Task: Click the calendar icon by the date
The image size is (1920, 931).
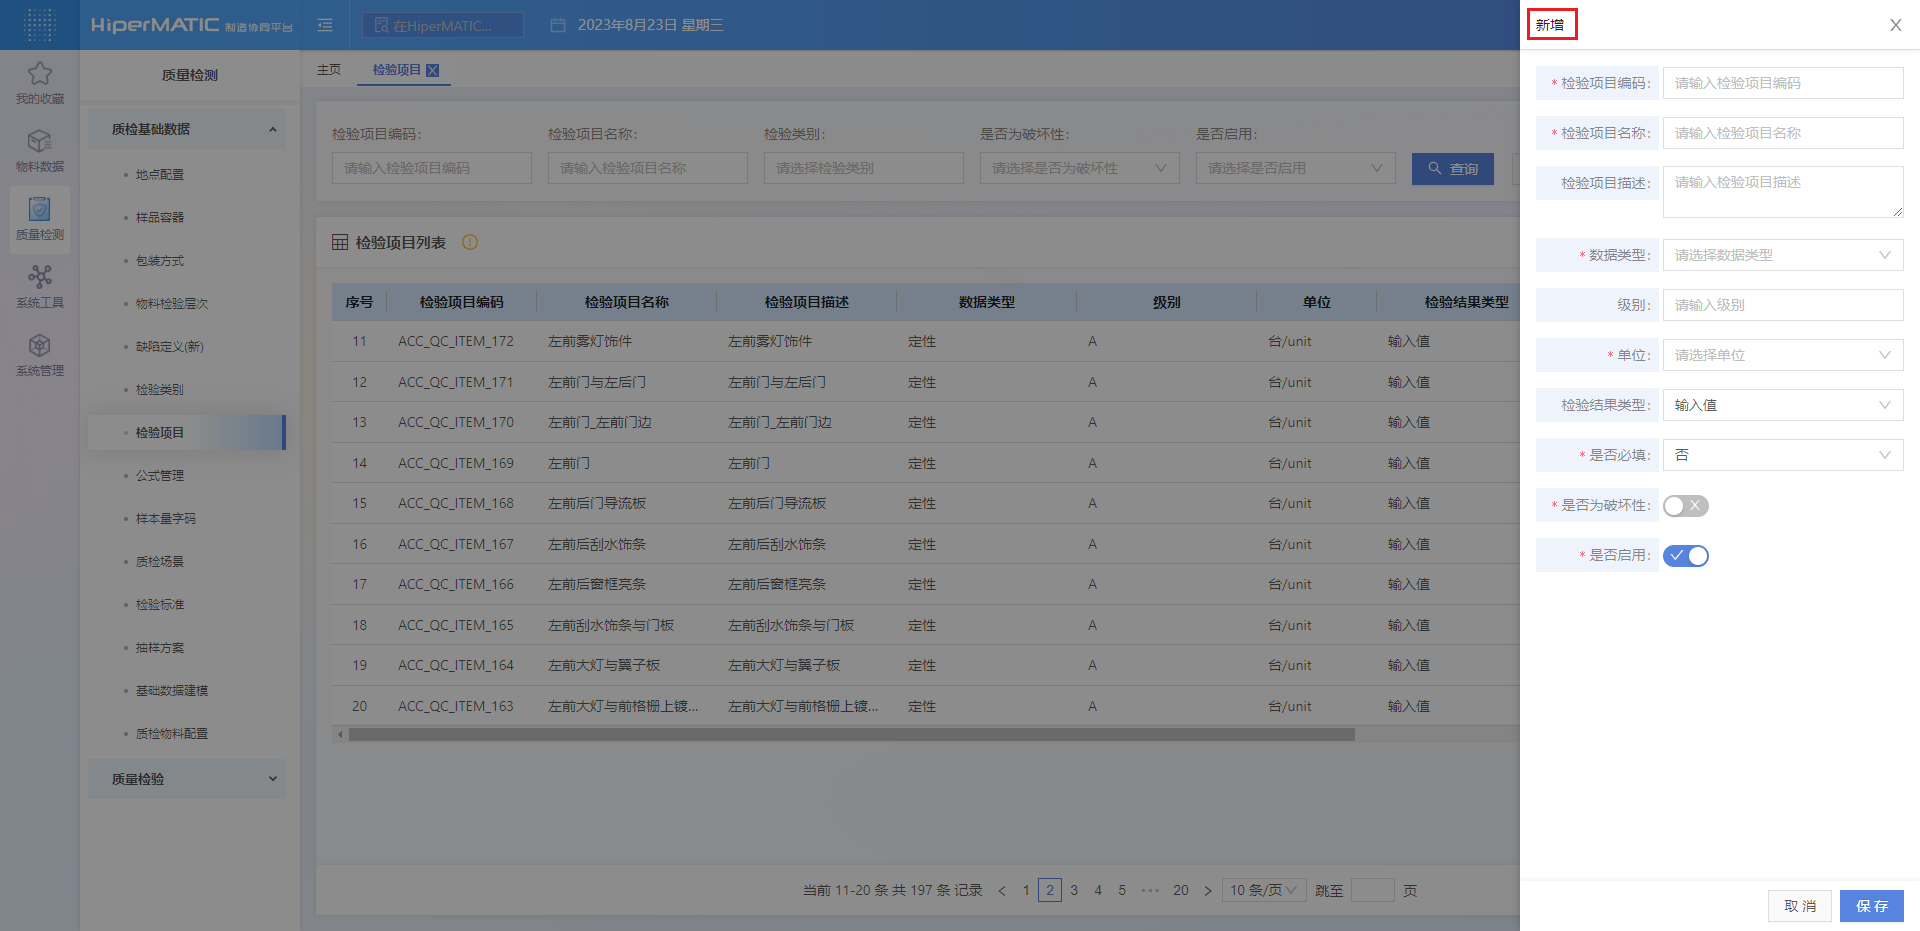Action: pos(558,25)
